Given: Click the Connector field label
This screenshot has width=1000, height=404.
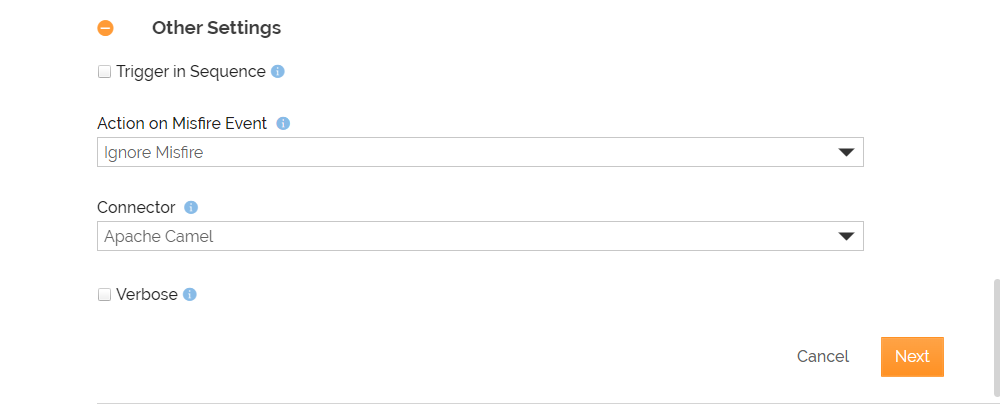Looking at the screenshot, I should (136, 207).
